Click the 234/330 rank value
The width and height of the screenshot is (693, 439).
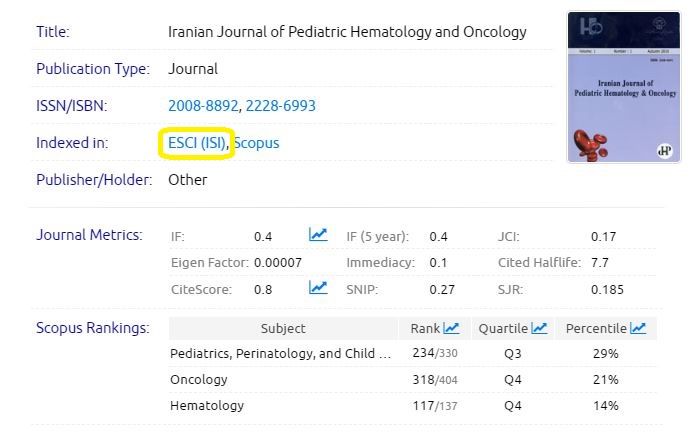pos(434,354)
